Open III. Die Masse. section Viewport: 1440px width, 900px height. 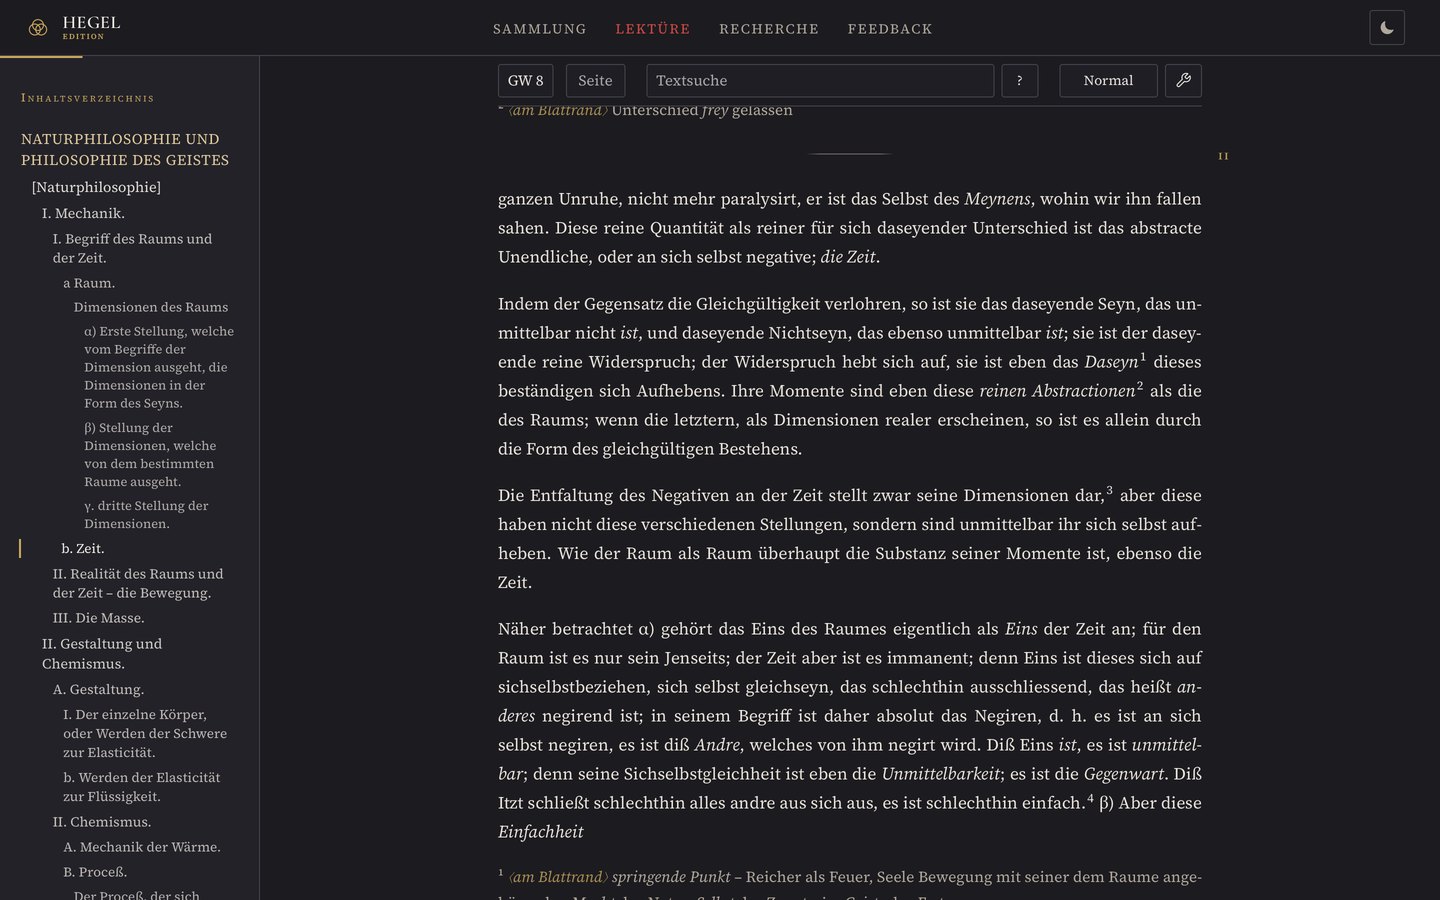(98, 618)
